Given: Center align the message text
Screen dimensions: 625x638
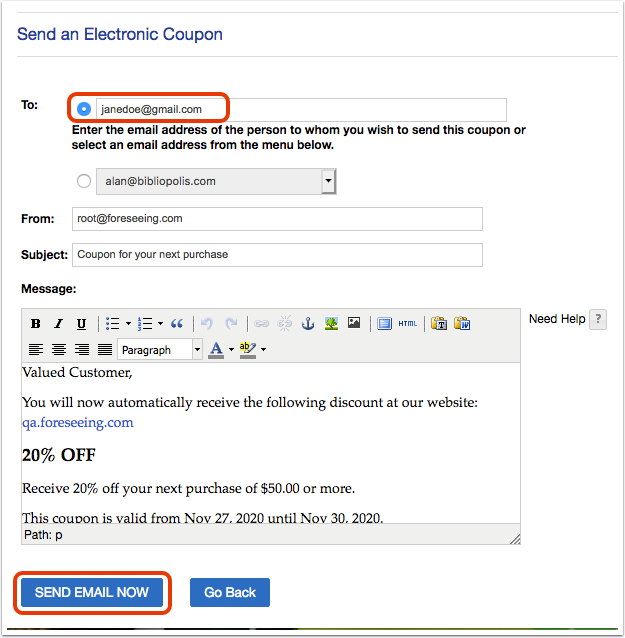Looking at the screenshot, I should click(x=59, y=350).
